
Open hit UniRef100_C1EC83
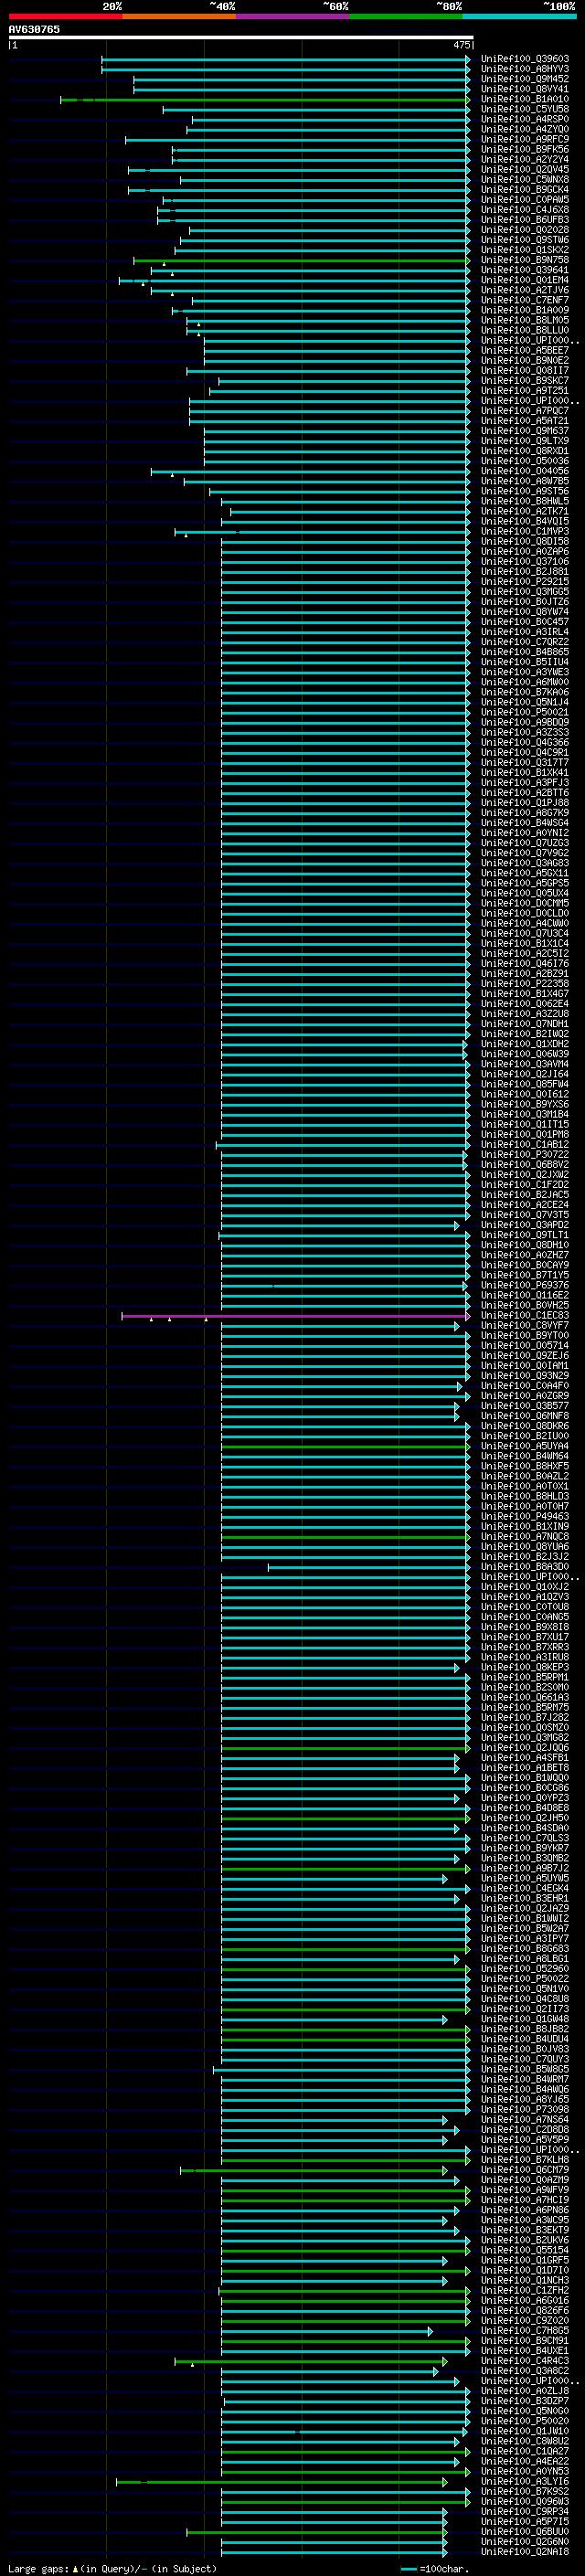(x=524, y=1316)
